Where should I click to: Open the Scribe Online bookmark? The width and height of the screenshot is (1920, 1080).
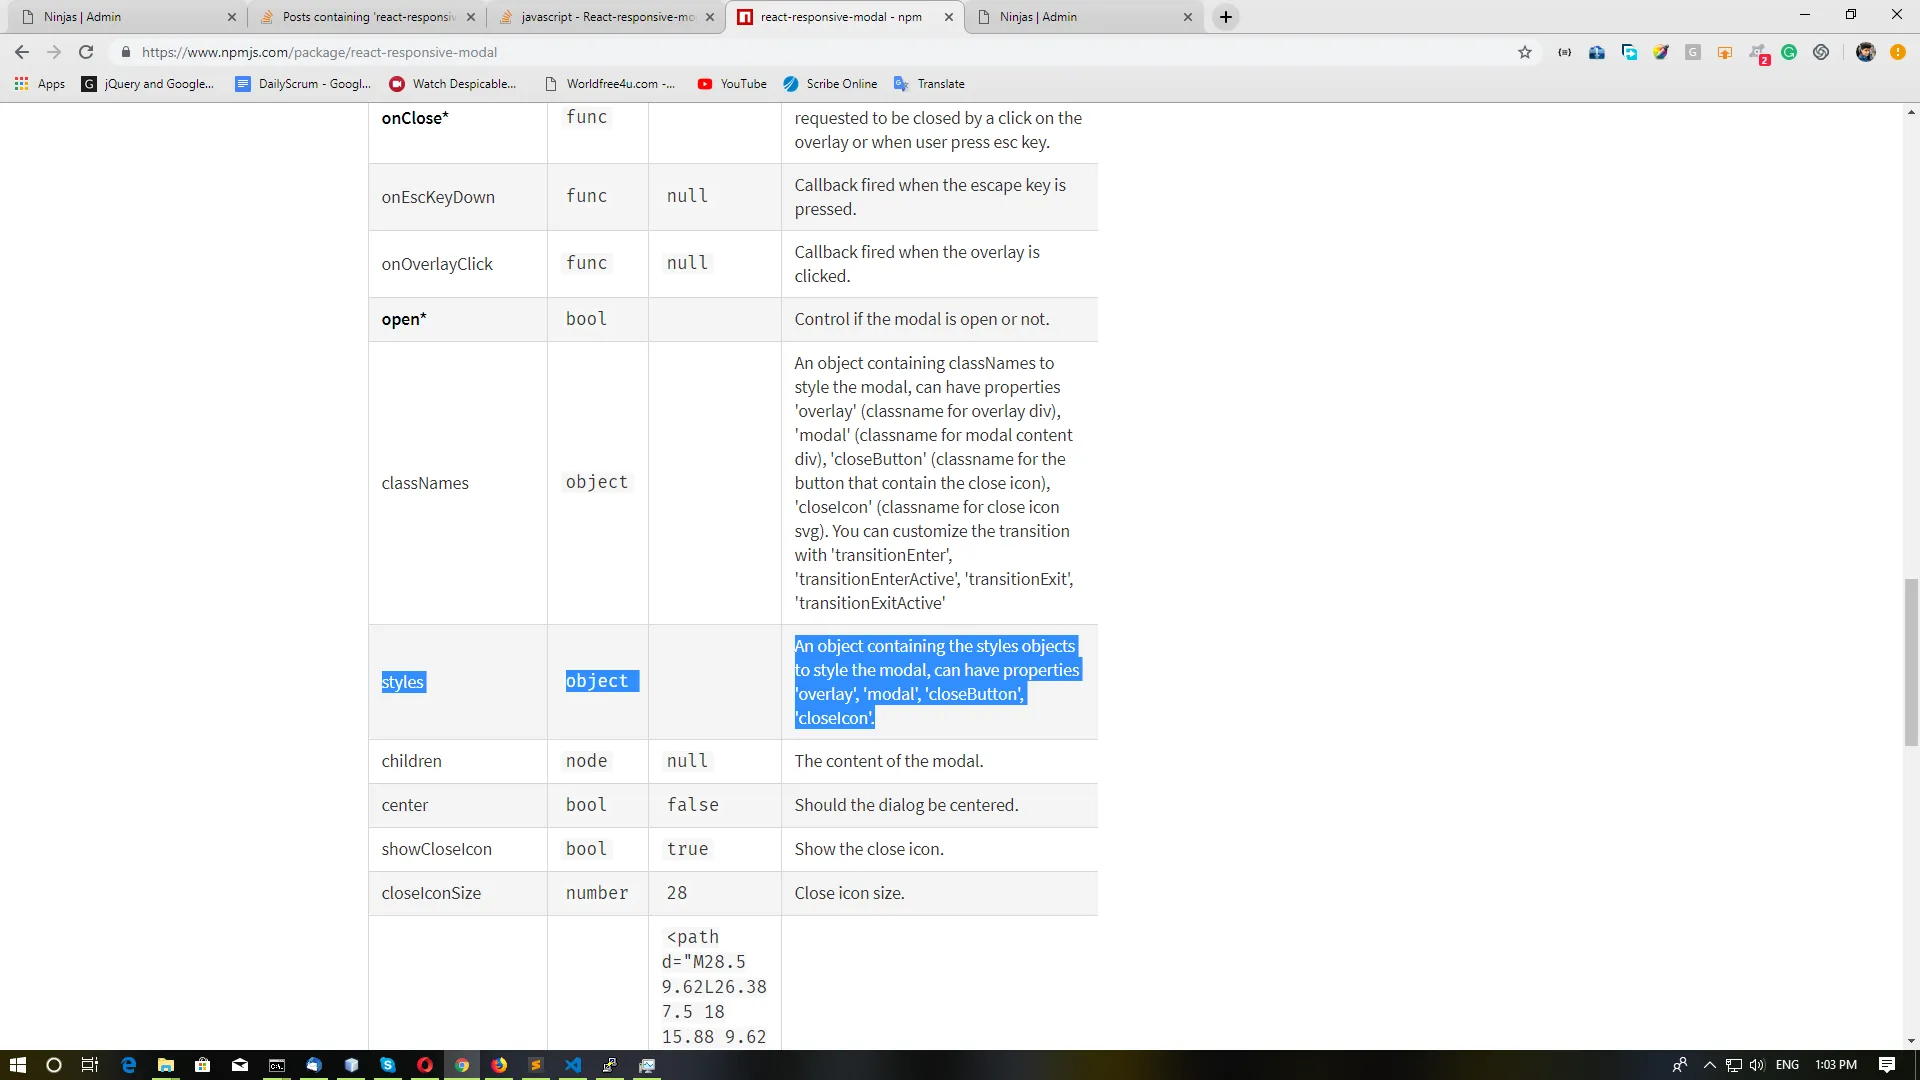830,84
